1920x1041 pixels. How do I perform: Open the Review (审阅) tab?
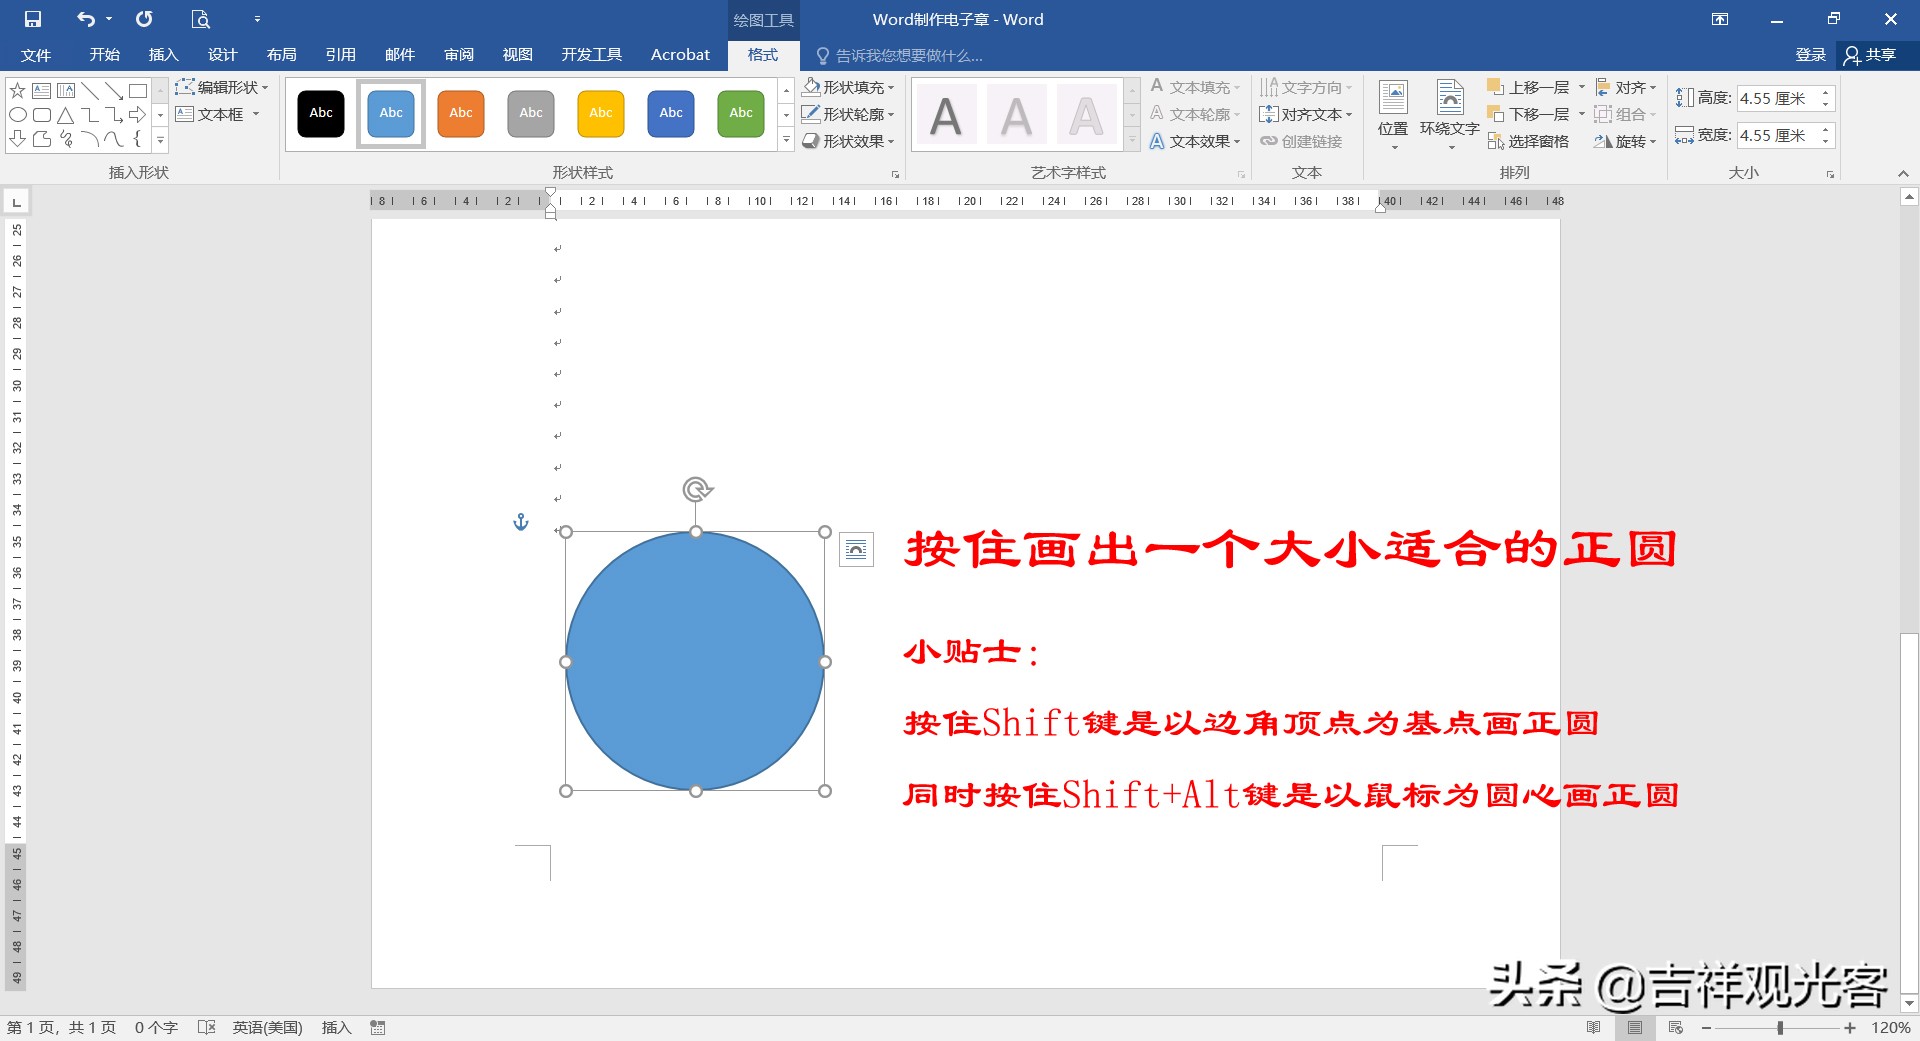pyautogui.click(x=459, y=54)
